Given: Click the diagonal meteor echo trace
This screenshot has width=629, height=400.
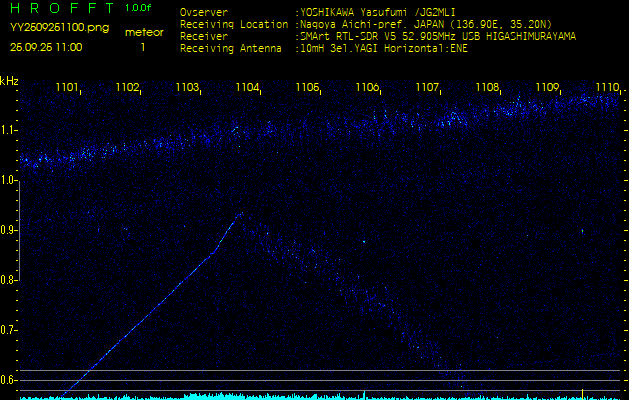Looking at the screenshot, I should 150,312.
